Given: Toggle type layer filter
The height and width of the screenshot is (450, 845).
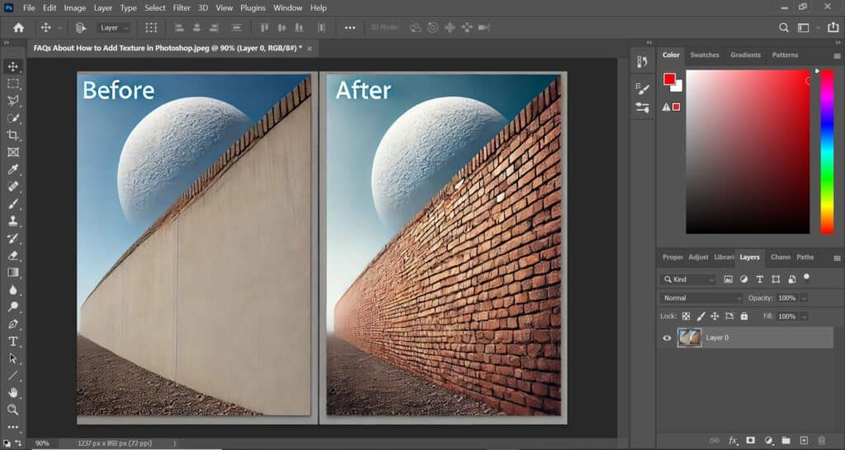Looking at the screenshot, I should click(760, 279).
